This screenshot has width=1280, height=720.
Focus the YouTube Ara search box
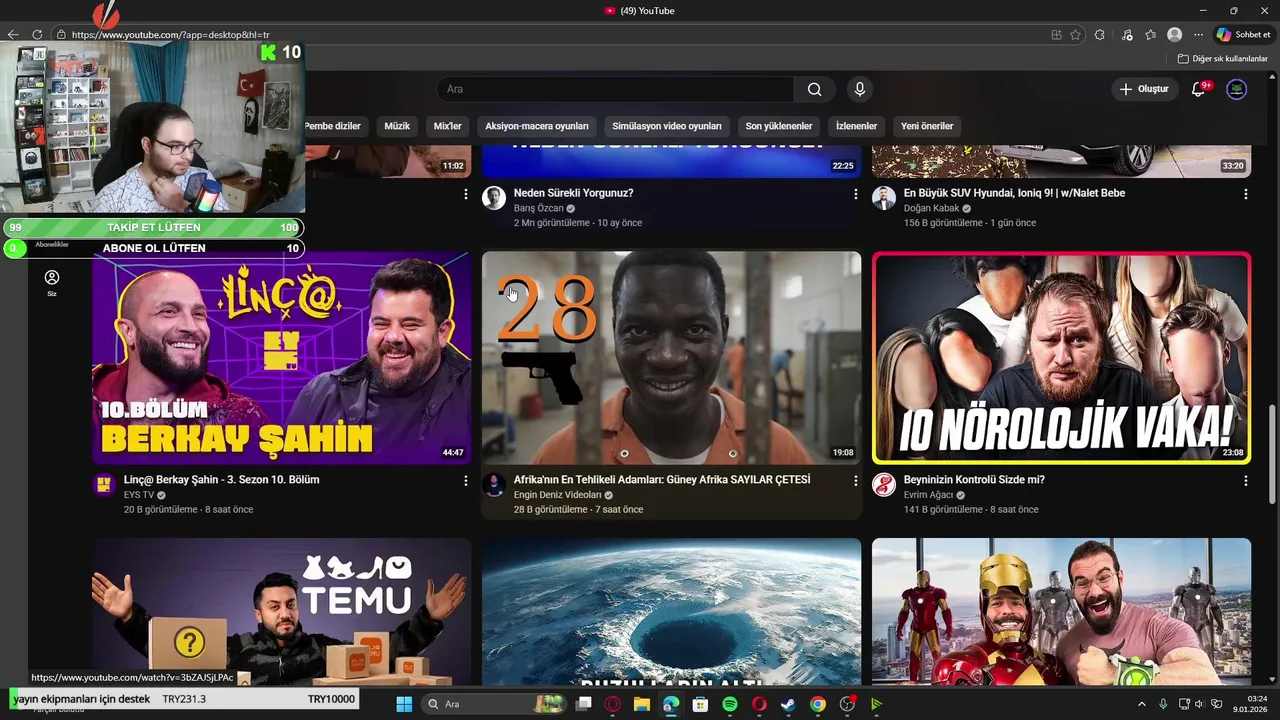click(x=616, y=89)
